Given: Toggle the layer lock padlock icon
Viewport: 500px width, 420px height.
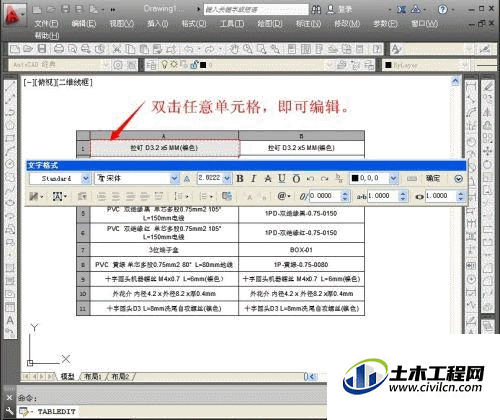Looking at the screenshot, I should (193, 65).
